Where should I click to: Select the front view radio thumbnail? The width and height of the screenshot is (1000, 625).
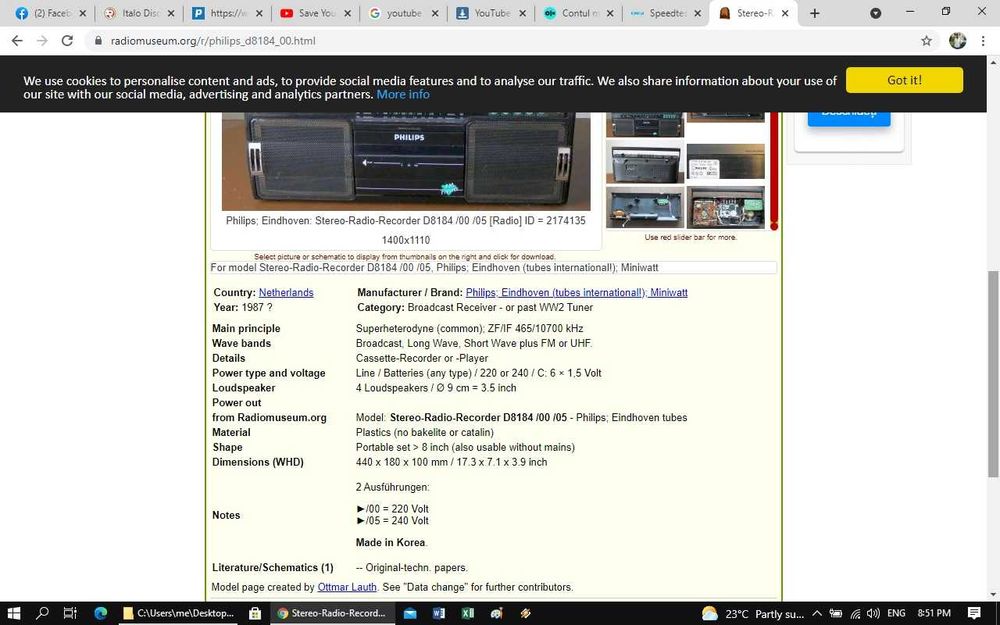coord(644,124)
